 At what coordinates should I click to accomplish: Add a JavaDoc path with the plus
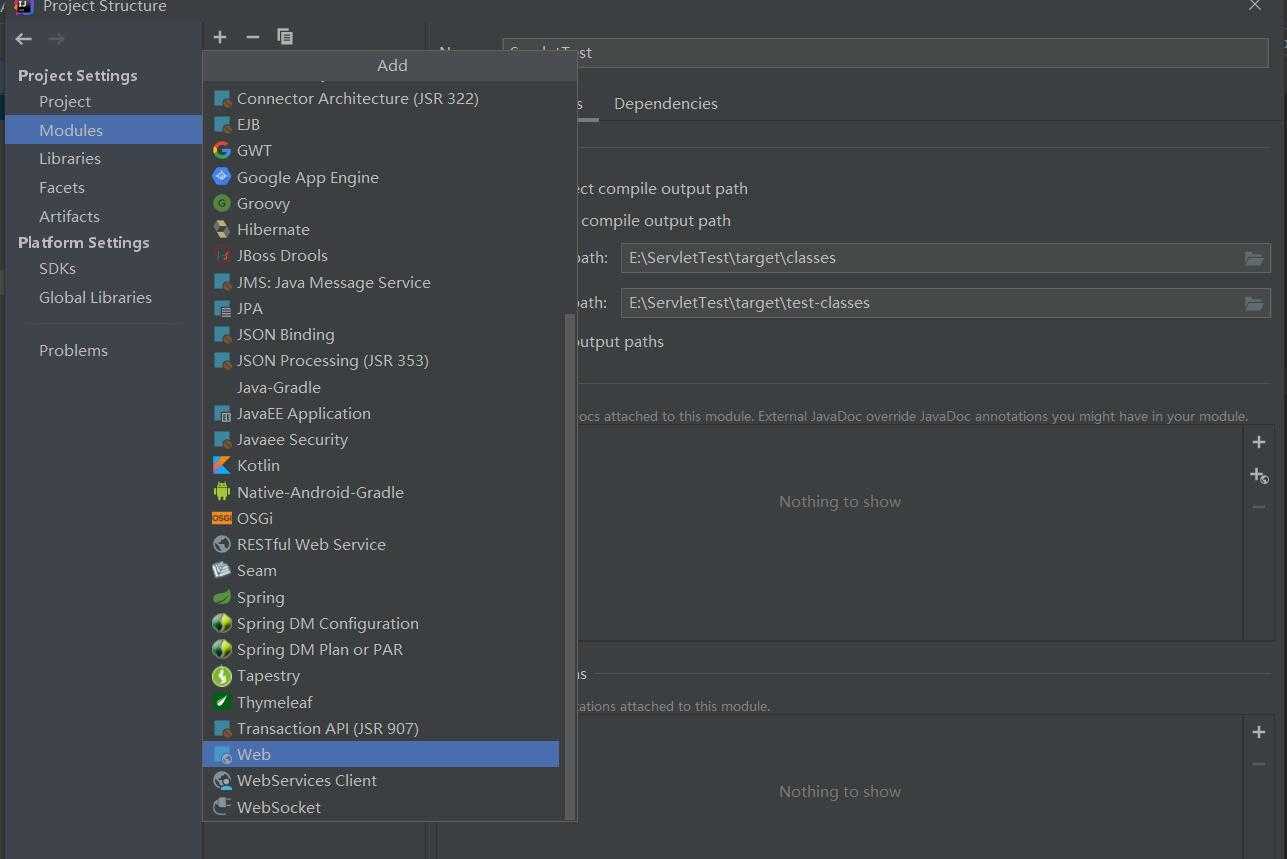pos(1259,442)
